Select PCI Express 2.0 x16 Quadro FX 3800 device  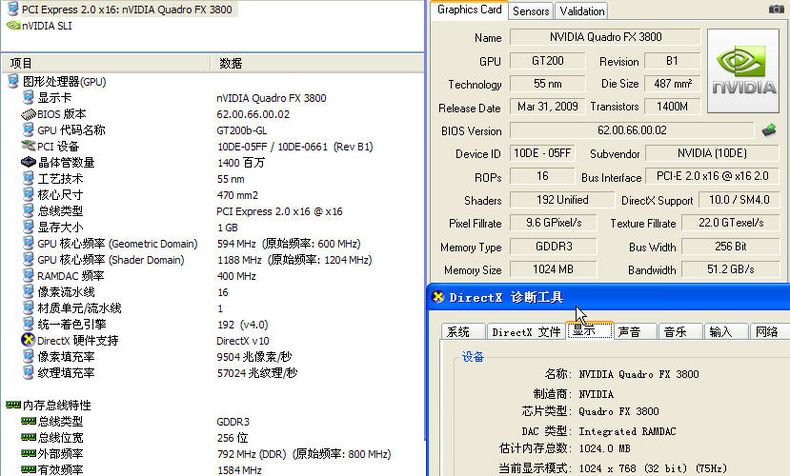tap(127, 9)
